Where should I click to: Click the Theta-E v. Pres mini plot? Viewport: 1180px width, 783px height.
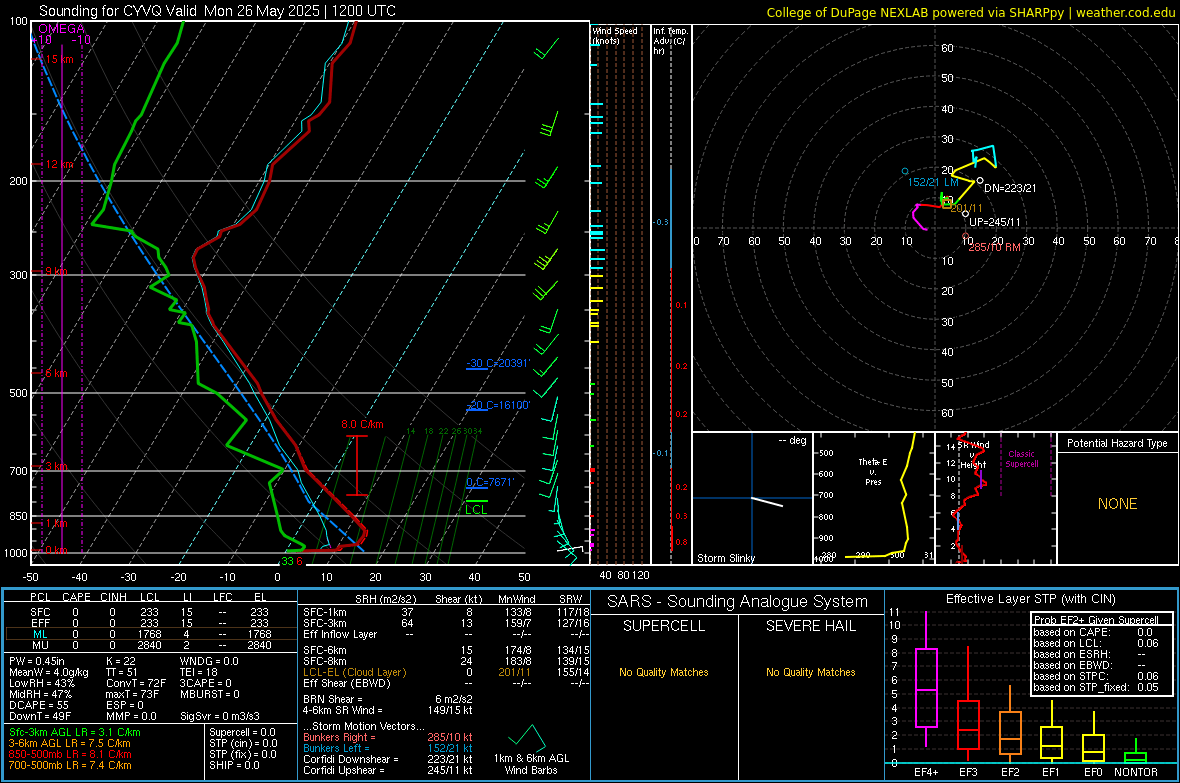pyautogui.click(x=874, y=498)
